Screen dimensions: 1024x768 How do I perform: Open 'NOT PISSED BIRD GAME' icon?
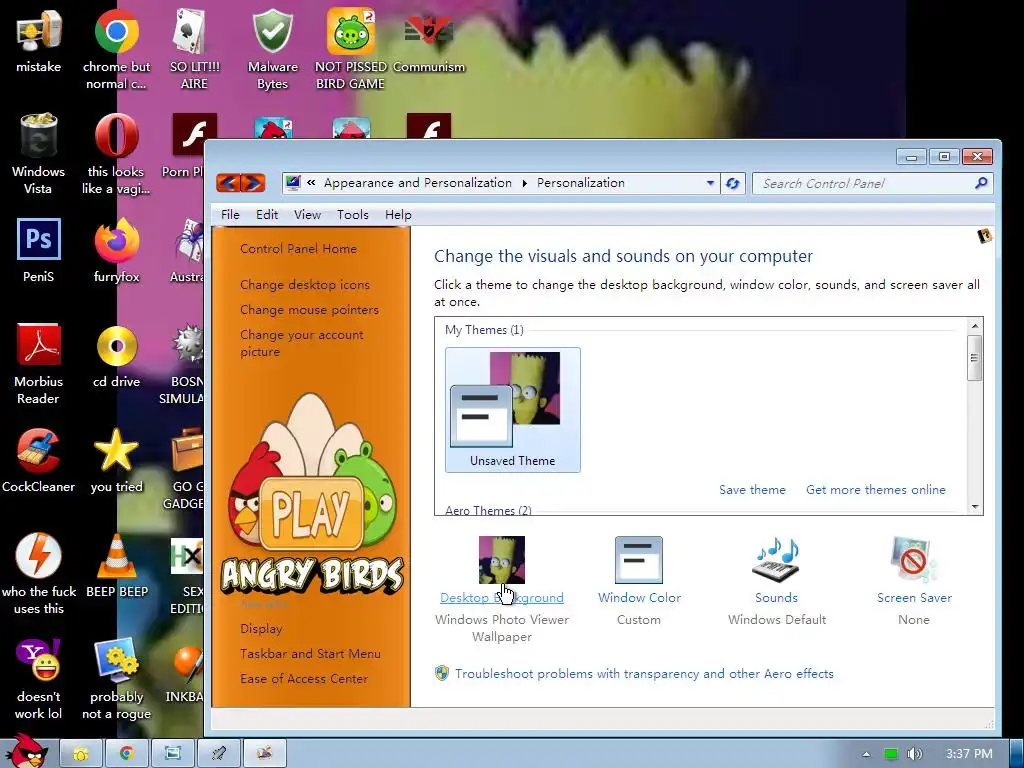point(351,31)
